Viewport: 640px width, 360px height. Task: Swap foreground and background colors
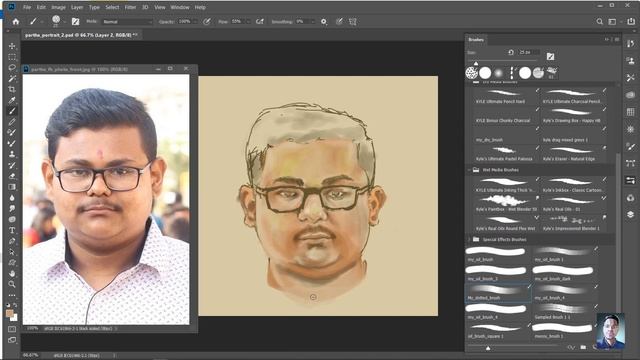(15, 305)
